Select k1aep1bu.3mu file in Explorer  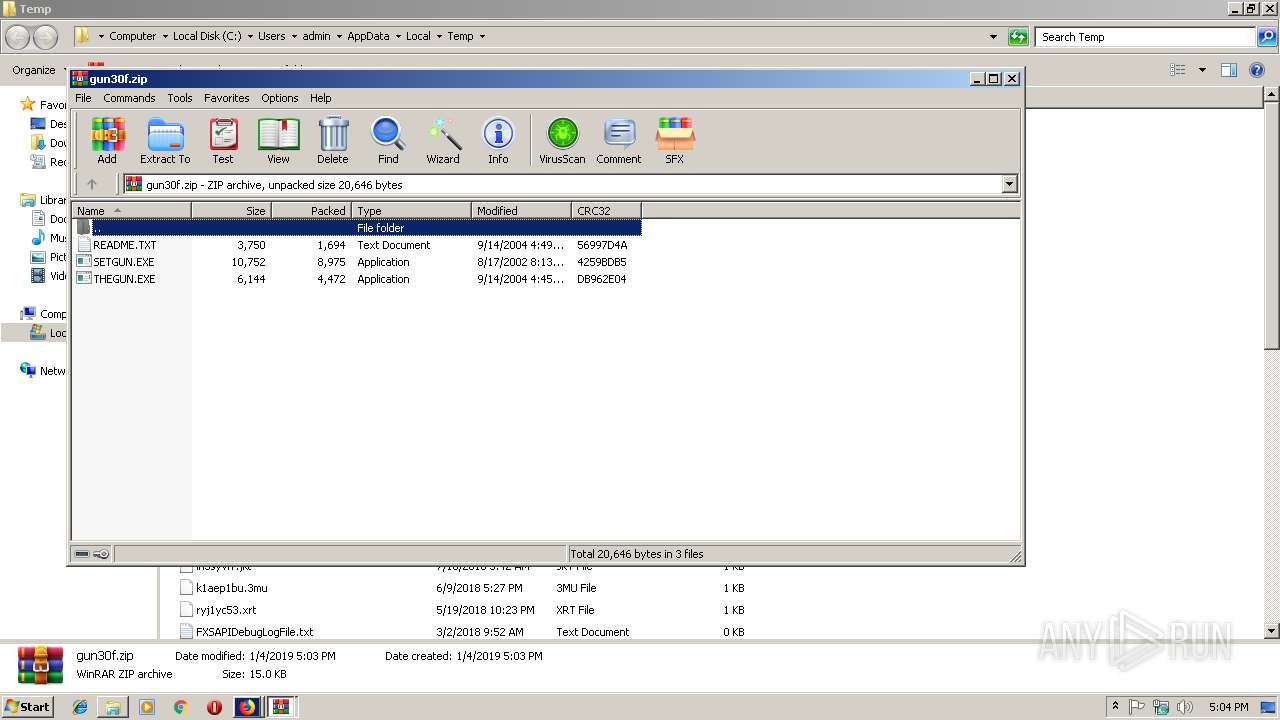tap(231, 588)
